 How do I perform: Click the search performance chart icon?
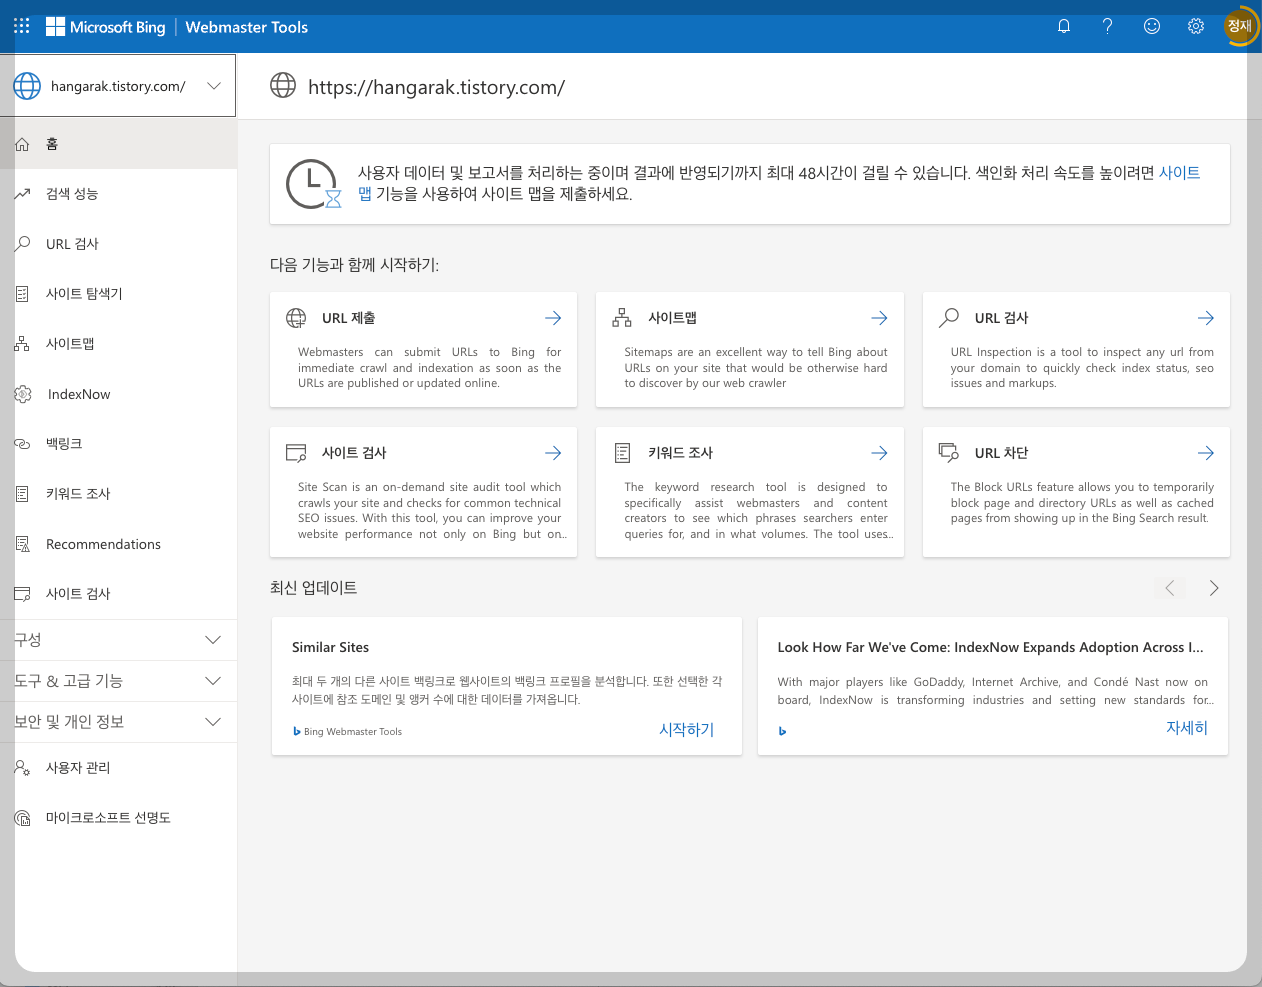[x=22, y=194]
